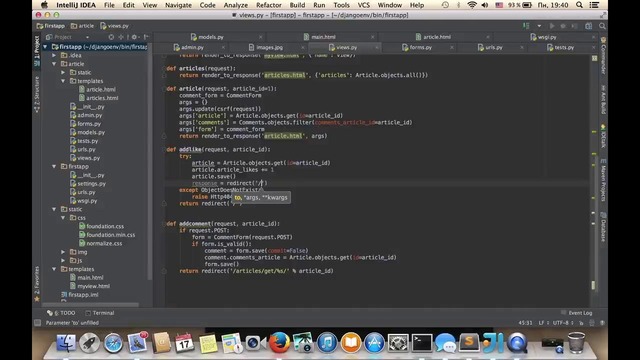
Task: Click the article breadcrumb in navigation bar
Action: pos(82,26)
